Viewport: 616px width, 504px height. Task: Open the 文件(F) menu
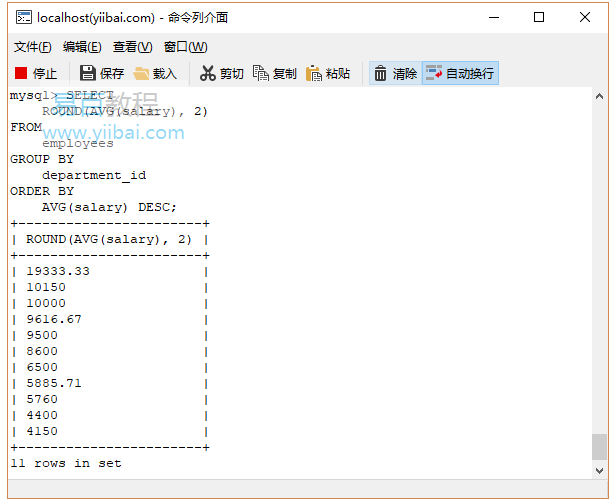pos(33,47)
